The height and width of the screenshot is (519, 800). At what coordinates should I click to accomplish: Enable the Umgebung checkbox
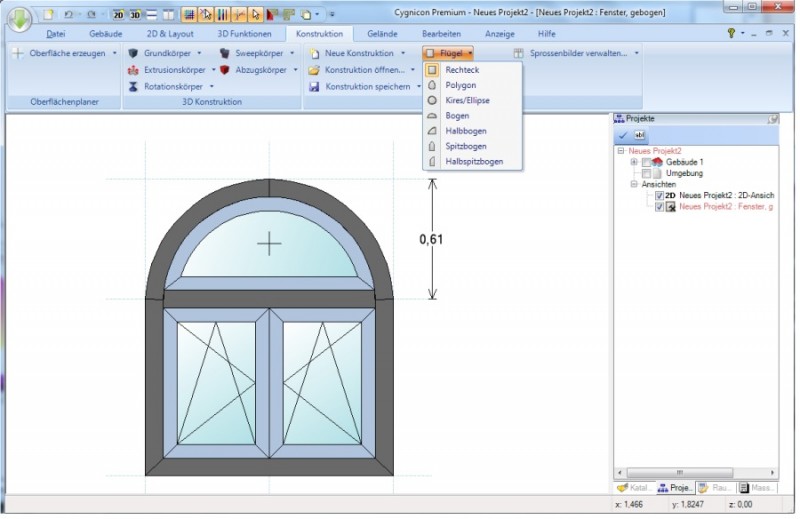coord(646,173)
